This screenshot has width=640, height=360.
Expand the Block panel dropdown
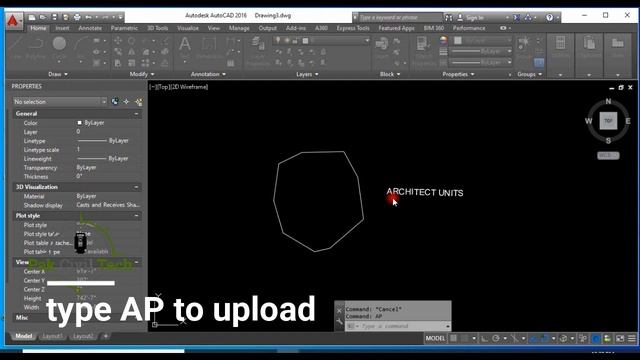(390, 74)
